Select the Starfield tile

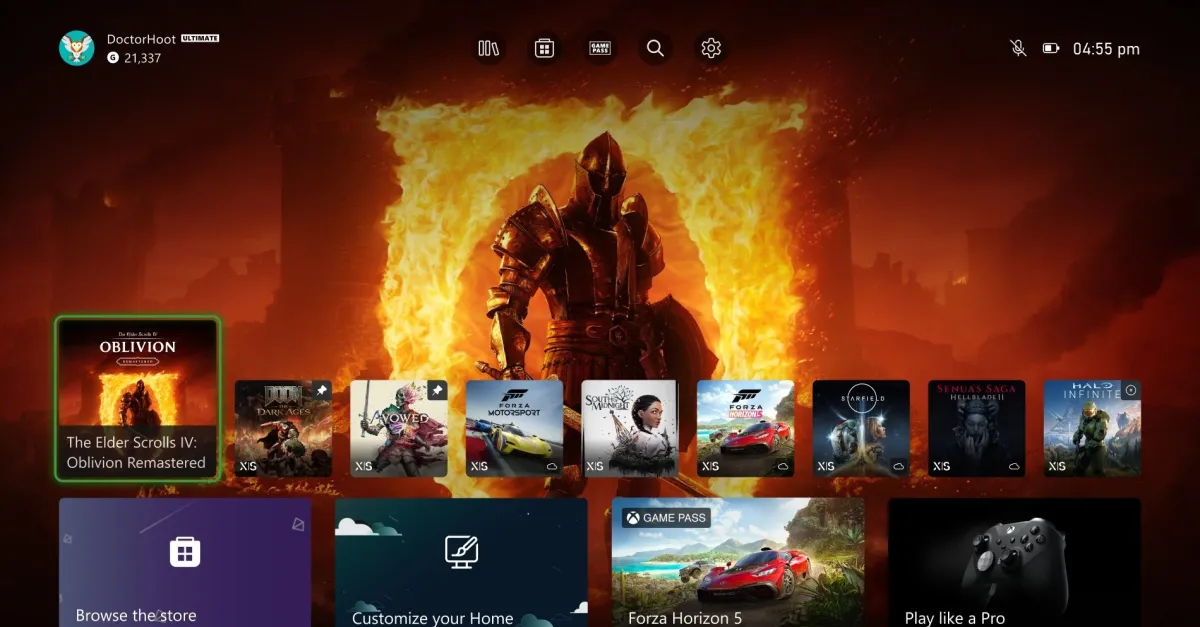point(861,428)
